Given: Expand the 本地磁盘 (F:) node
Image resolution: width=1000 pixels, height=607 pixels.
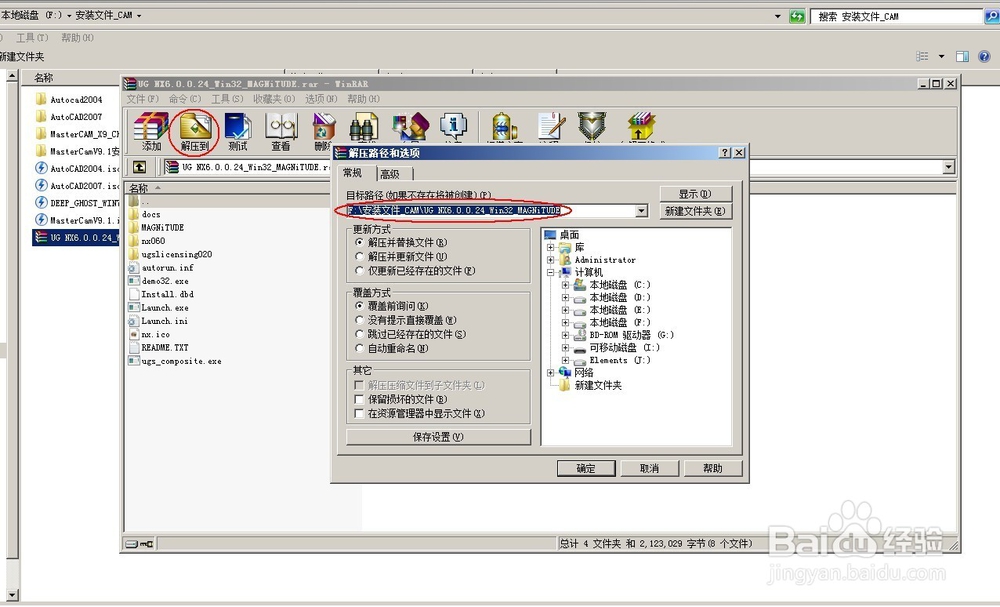Looking at the screenshot, I should pos(565,323).
